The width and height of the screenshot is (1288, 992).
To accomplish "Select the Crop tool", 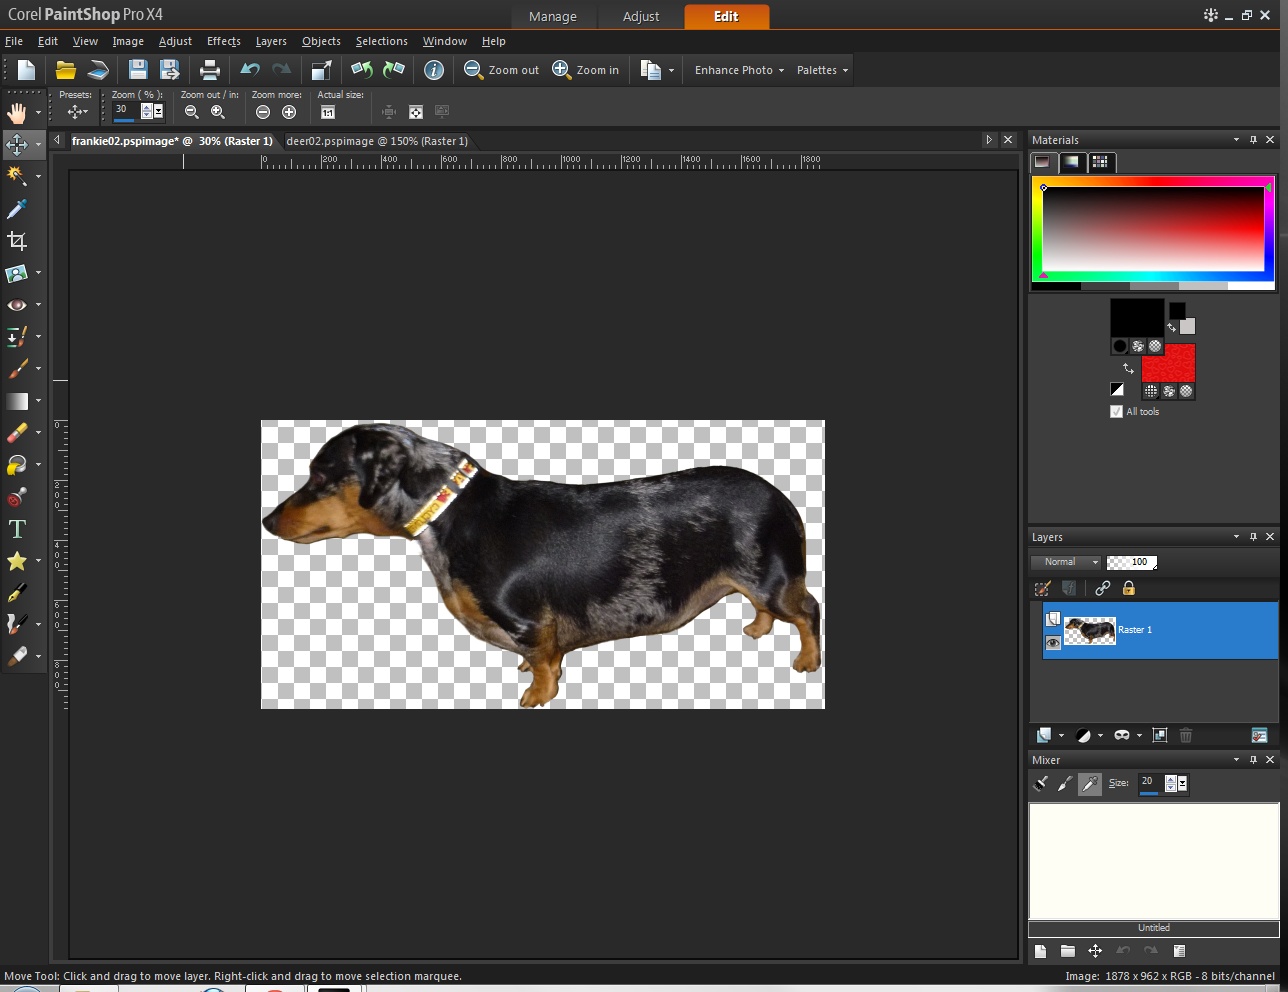I will tap(17, 240).
